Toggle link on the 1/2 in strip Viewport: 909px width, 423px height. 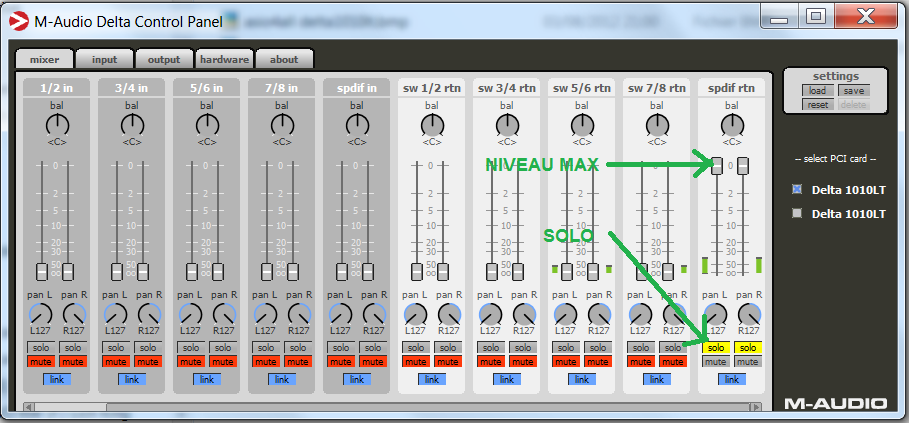57,380
